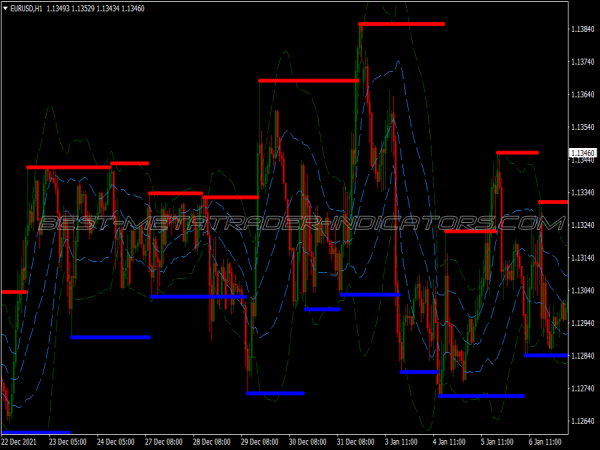
Task: Click the 24 Dec 05:00 time label
Action: point(116,442)
